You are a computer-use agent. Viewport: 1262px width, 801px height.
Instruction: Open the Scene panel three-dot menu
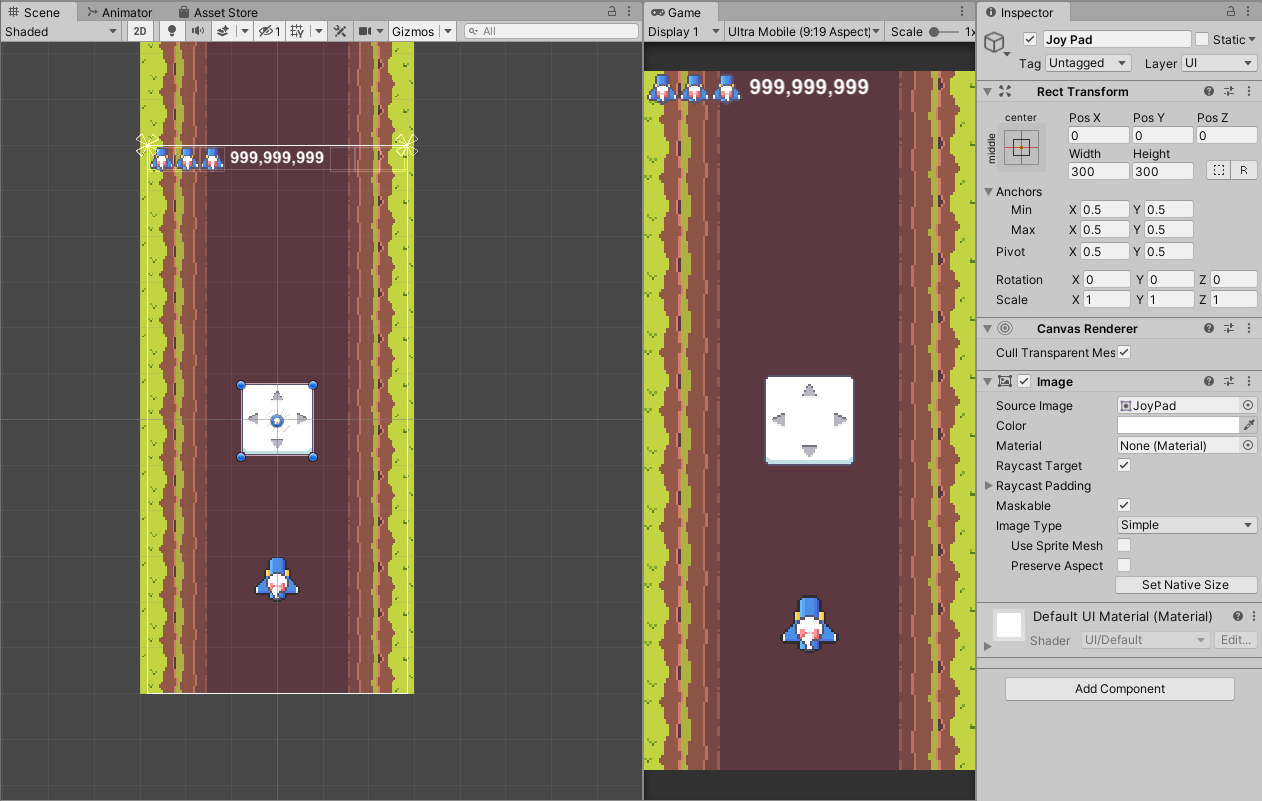[629, 12]
